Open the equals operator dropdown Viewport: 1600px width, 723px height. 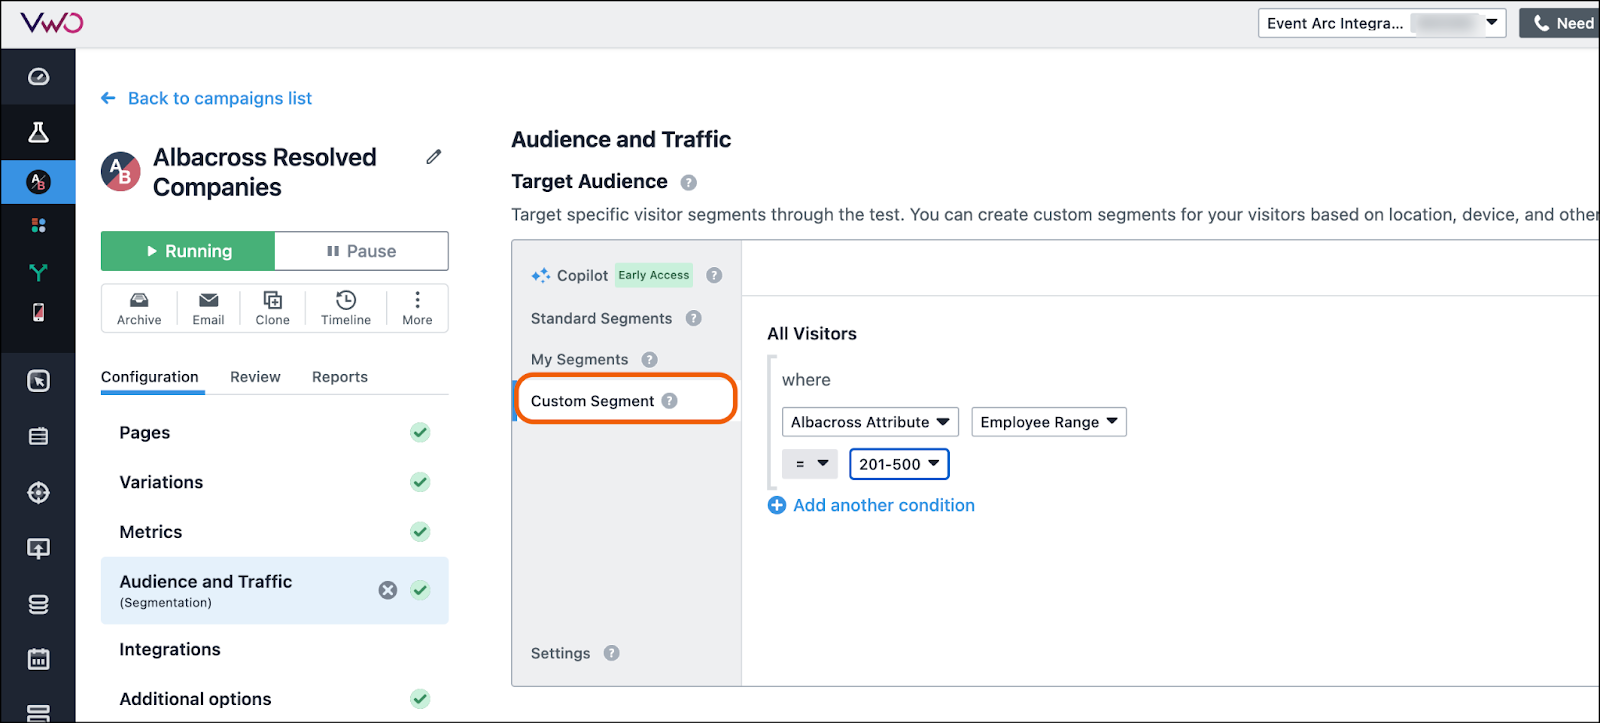(x=810, y=464)
